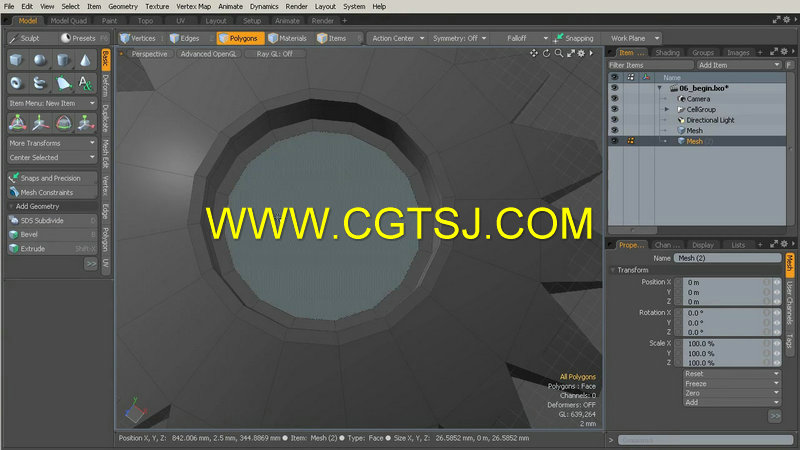The height and width of the screenshot is (450, 800).
Task: Switch to the Model Quad layout tab
Action: point(69,21)
